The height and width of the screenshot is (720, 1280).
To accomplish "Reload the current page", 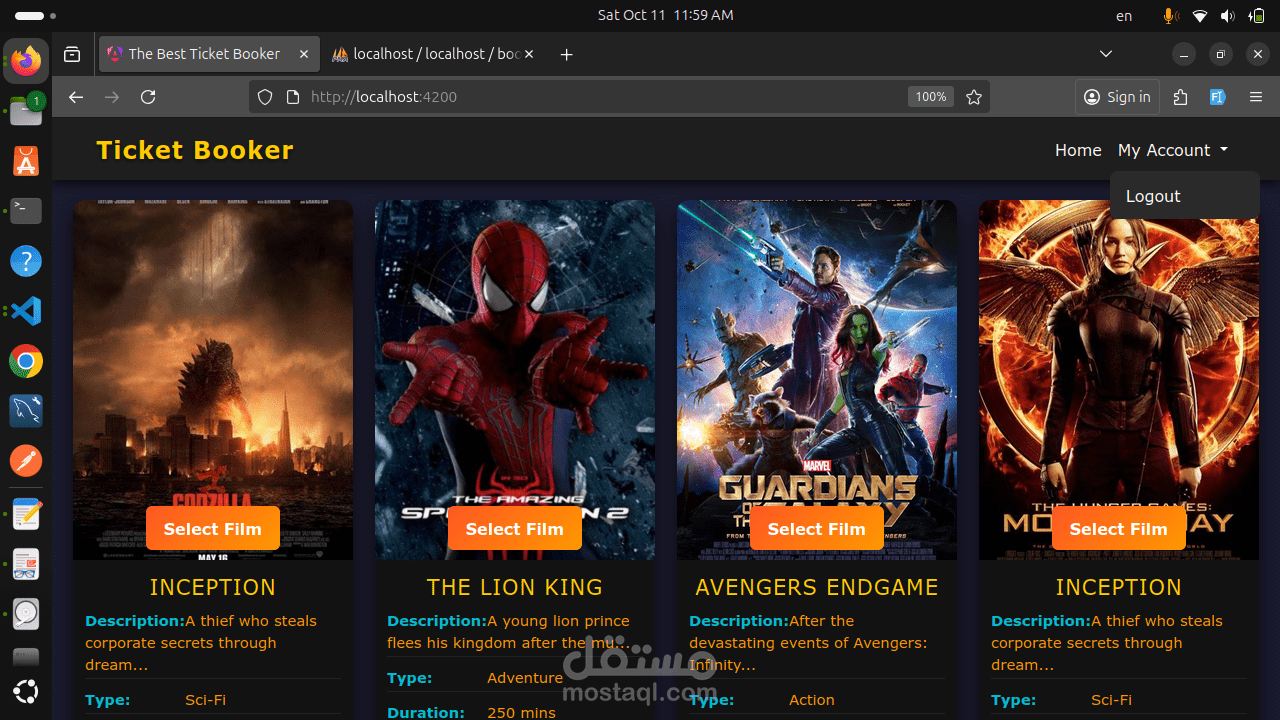I will [148, 97].
